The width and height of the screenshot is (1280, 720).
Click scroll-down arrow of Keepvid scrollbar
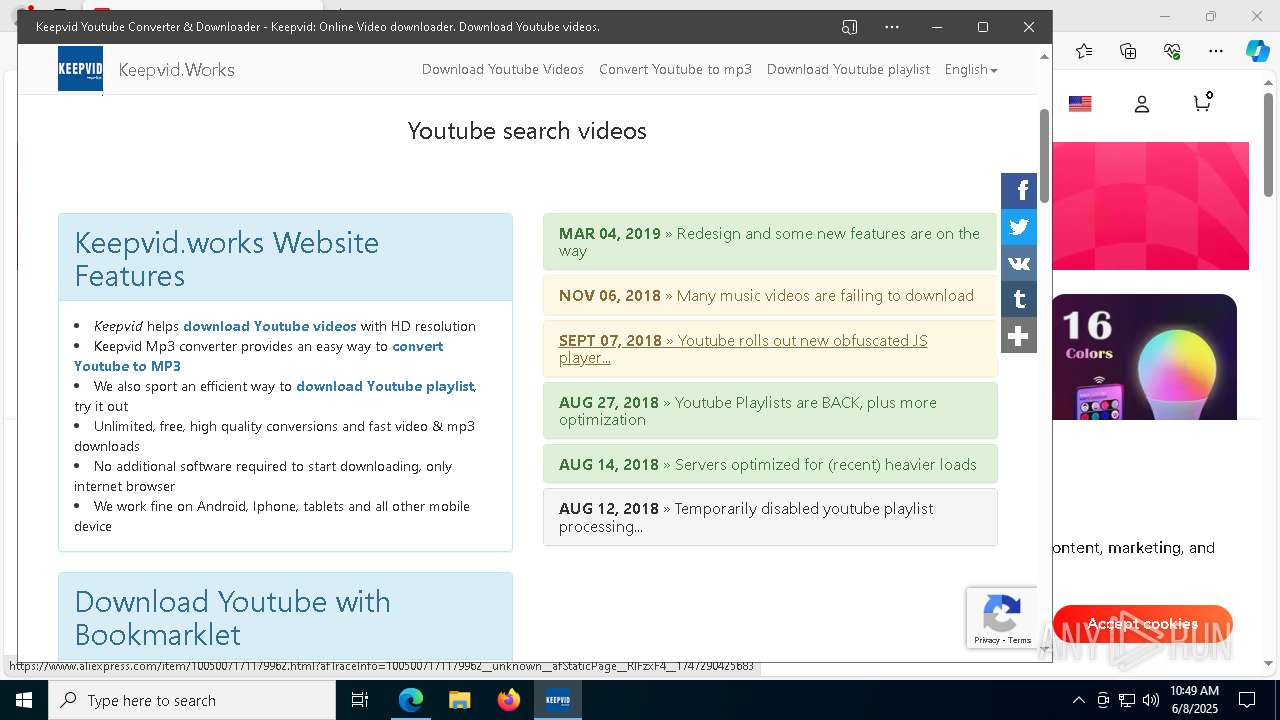(1044, 650)
